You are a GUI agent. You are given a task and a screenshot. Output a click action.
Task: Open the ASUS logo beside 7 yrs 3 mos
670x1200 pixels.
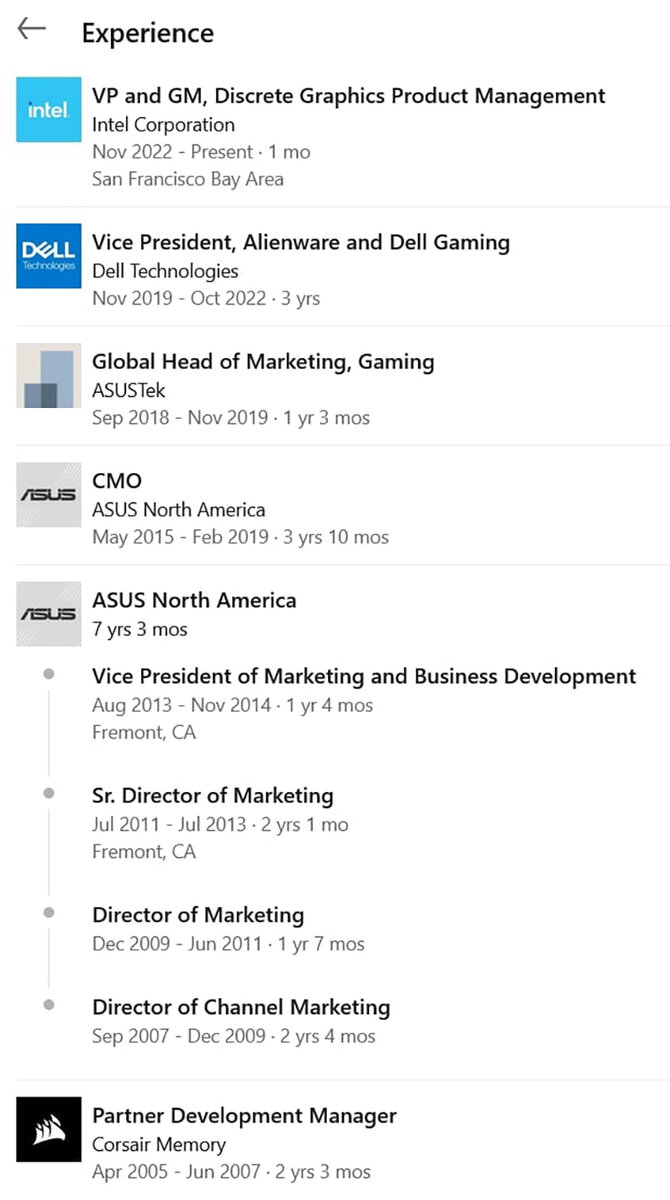(x=48, y=613)
